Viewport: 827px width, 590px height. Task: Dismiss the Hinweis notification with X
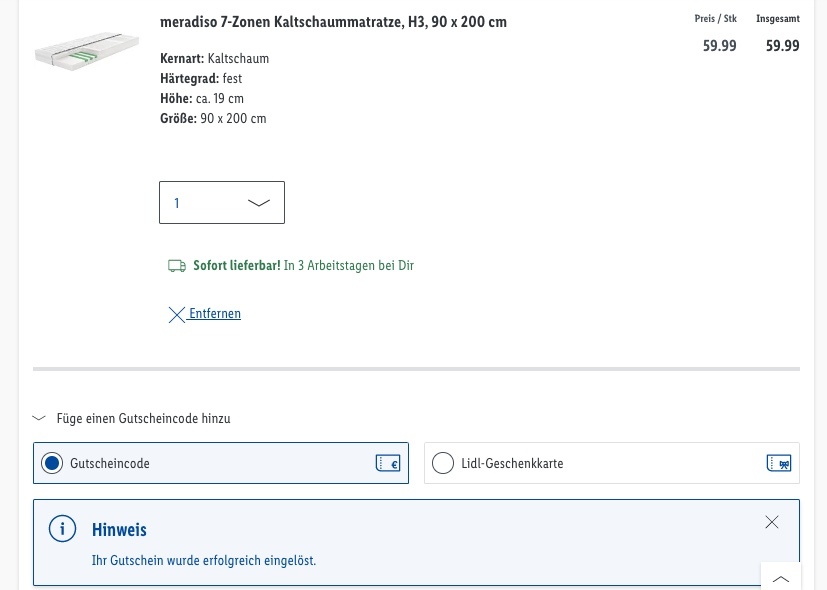772,522
